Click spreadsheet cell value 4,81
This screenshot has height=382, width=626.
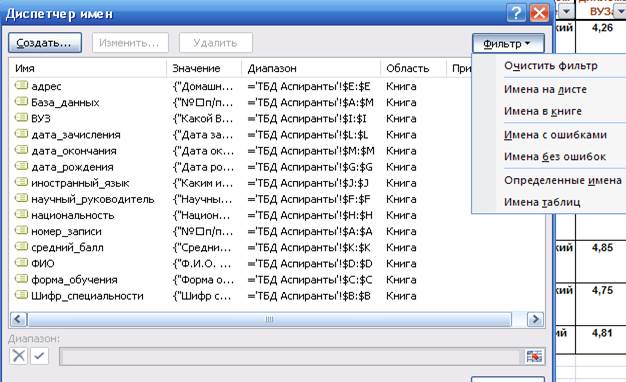(x=602, y=333)
